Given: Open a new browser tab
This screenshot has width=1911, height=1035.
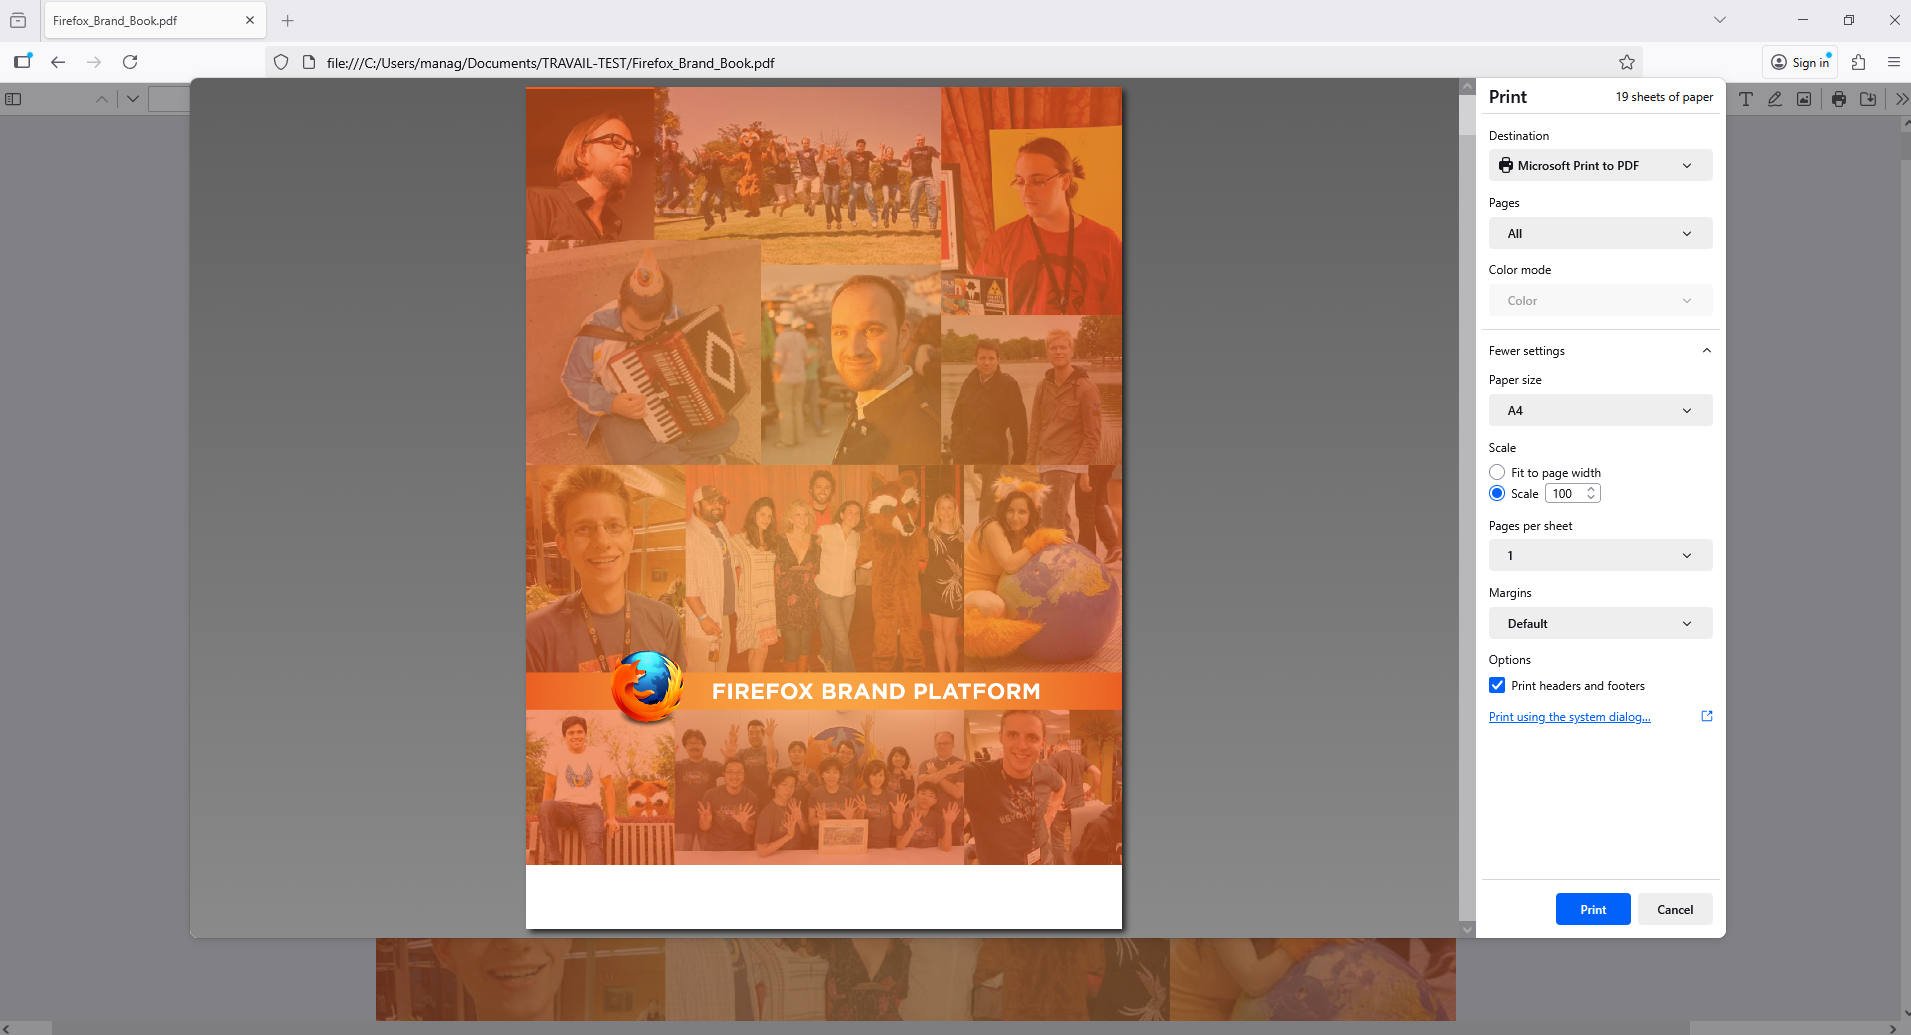Looking at the screenshot, I should click(x=287, y=20).
